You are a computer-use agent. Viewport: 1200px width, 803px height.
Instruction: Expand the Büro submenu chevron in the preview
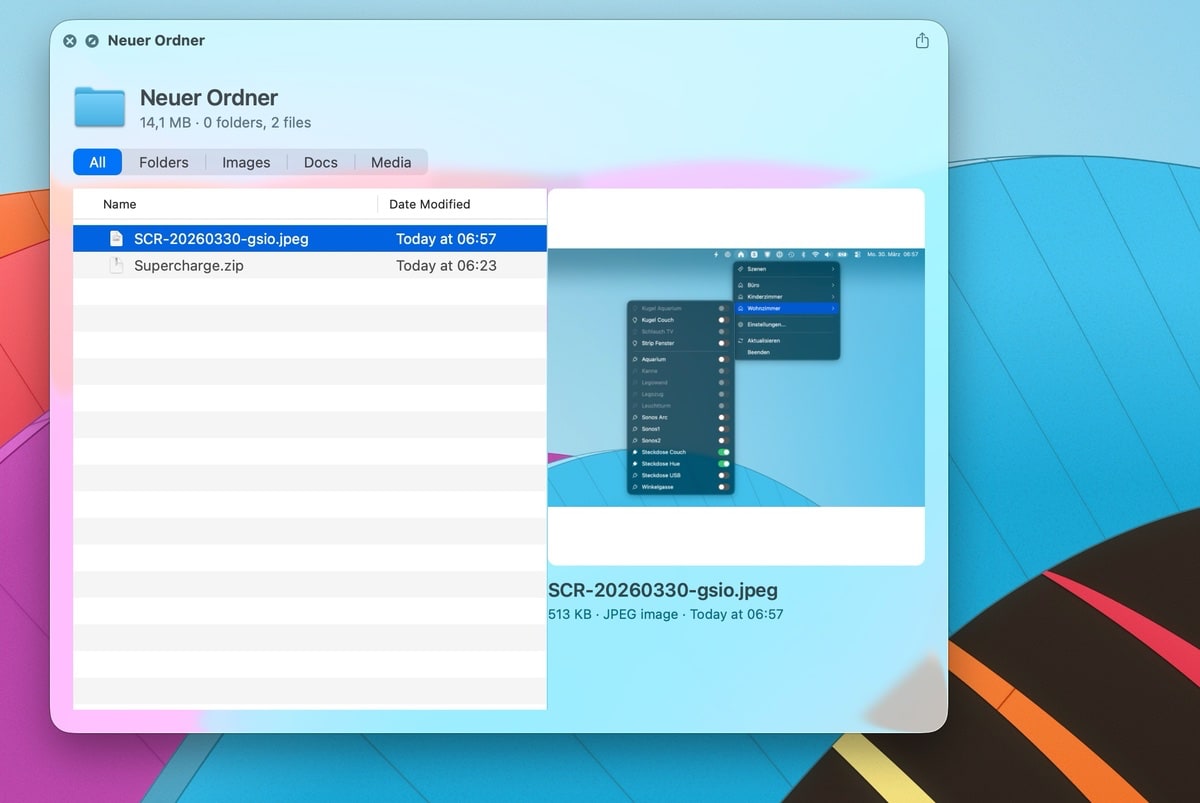(x=833, y=285)
